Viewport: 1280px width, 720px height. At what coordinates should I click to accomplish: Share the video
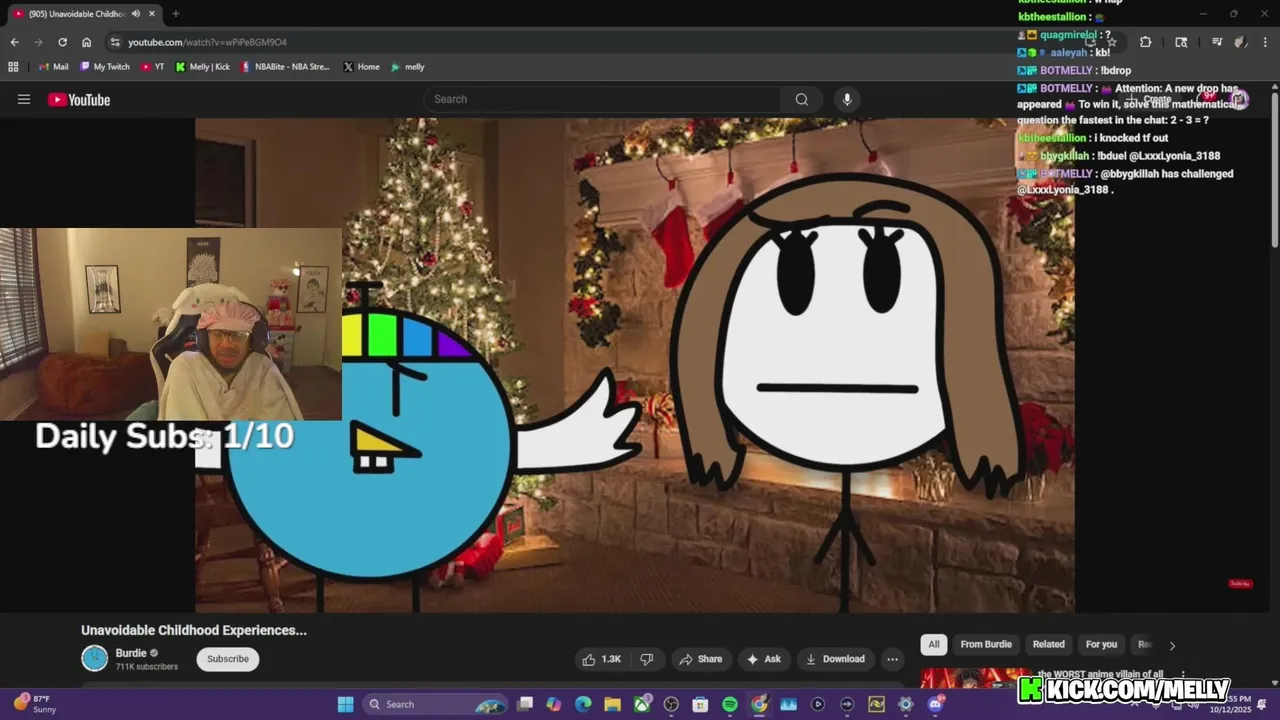pos(700,659)
